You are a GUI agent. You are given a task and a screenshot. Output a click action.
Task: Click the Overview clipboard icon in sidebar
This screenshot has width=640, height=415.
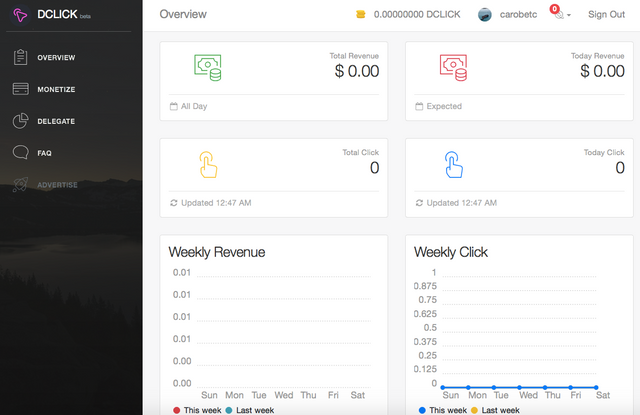[x=20, y=57]
